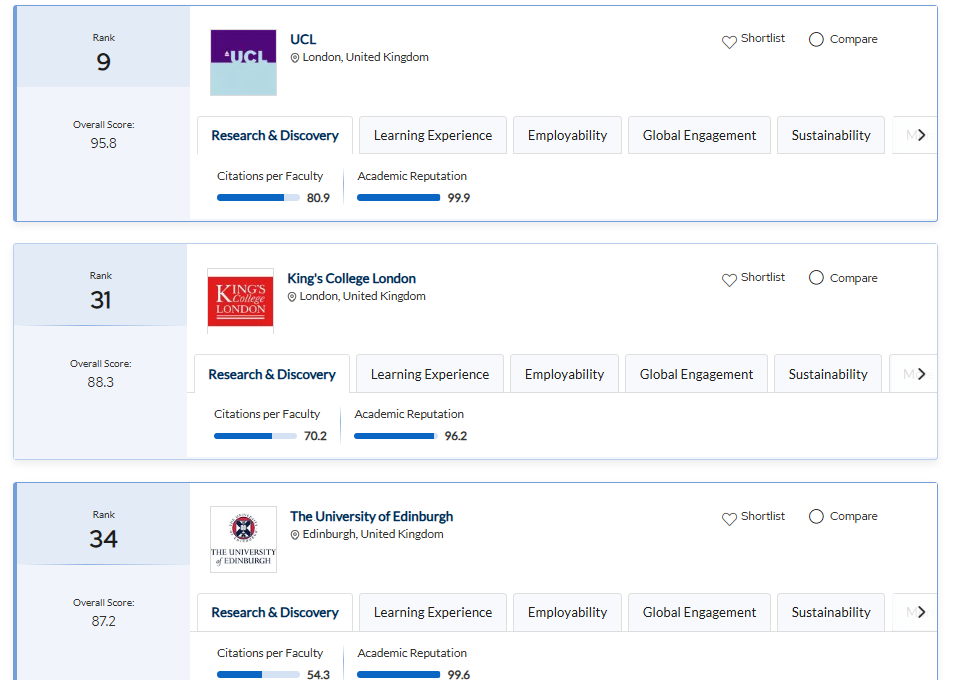
Task: Click UCL's 'London, United Kingdom' location text
Action: [x=365, y=57]
